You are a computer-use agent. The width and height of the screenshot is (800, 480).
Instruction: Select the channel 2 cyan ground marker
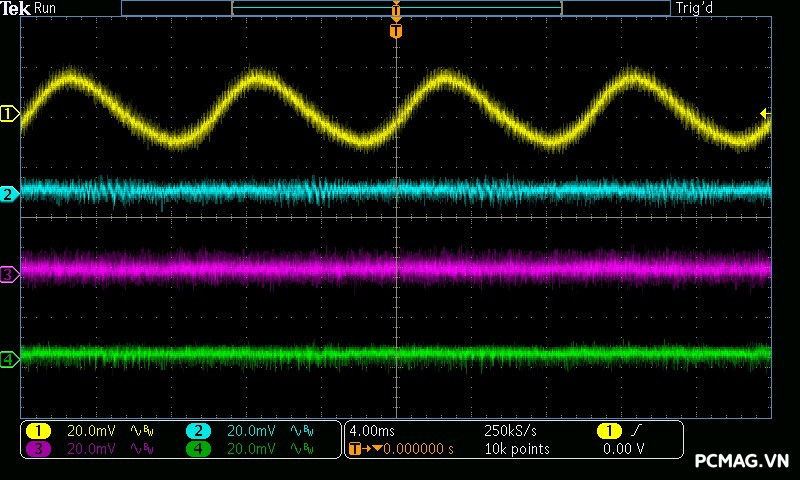(9, 194)
